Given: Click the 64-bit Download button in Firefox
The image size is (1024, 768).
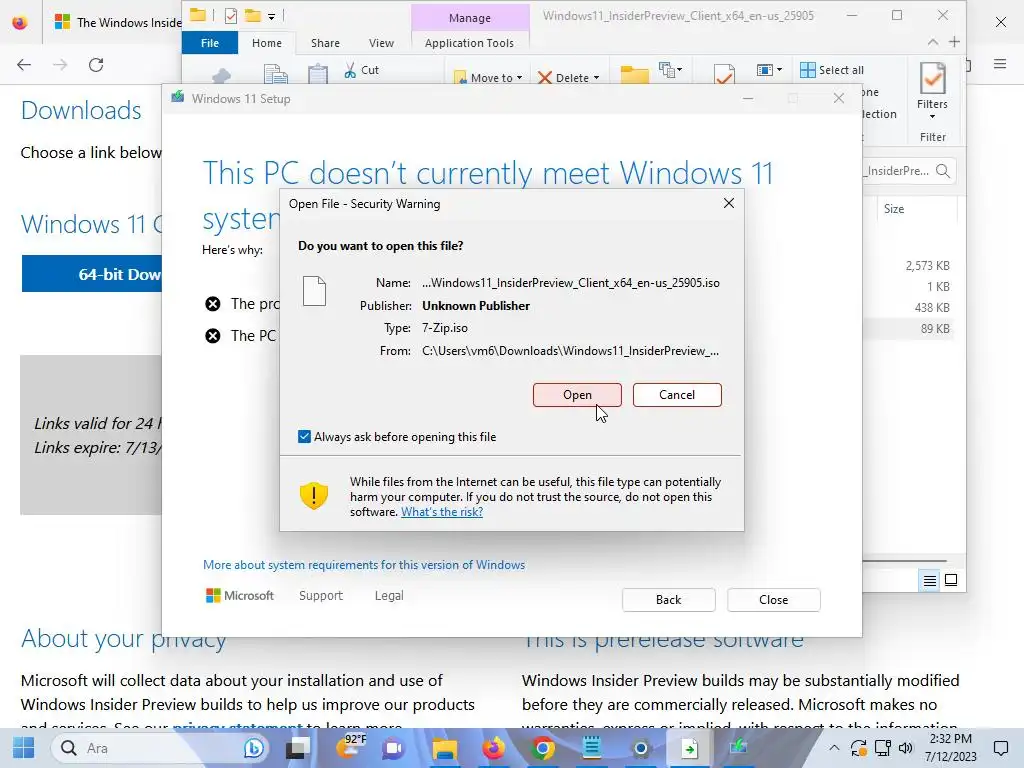Looking at the screenshot, I should click(92, 274).
